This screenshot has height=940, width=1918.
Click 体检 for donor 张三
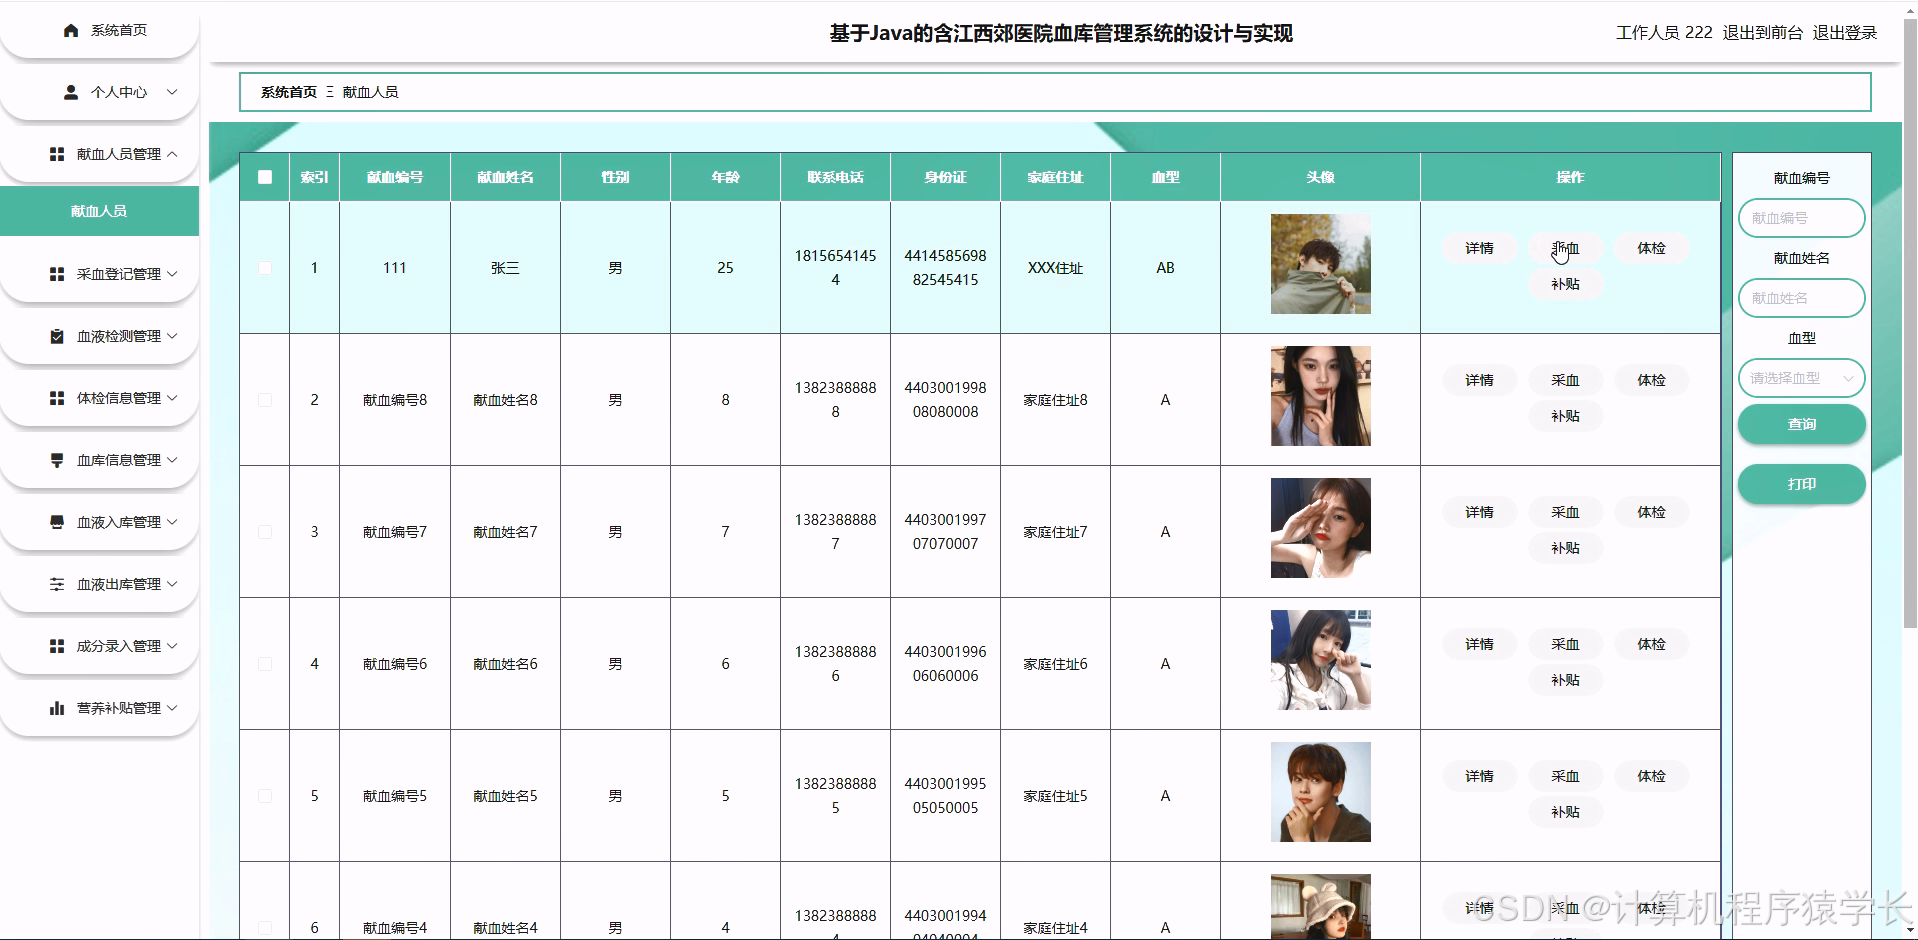pos(1651,248)
